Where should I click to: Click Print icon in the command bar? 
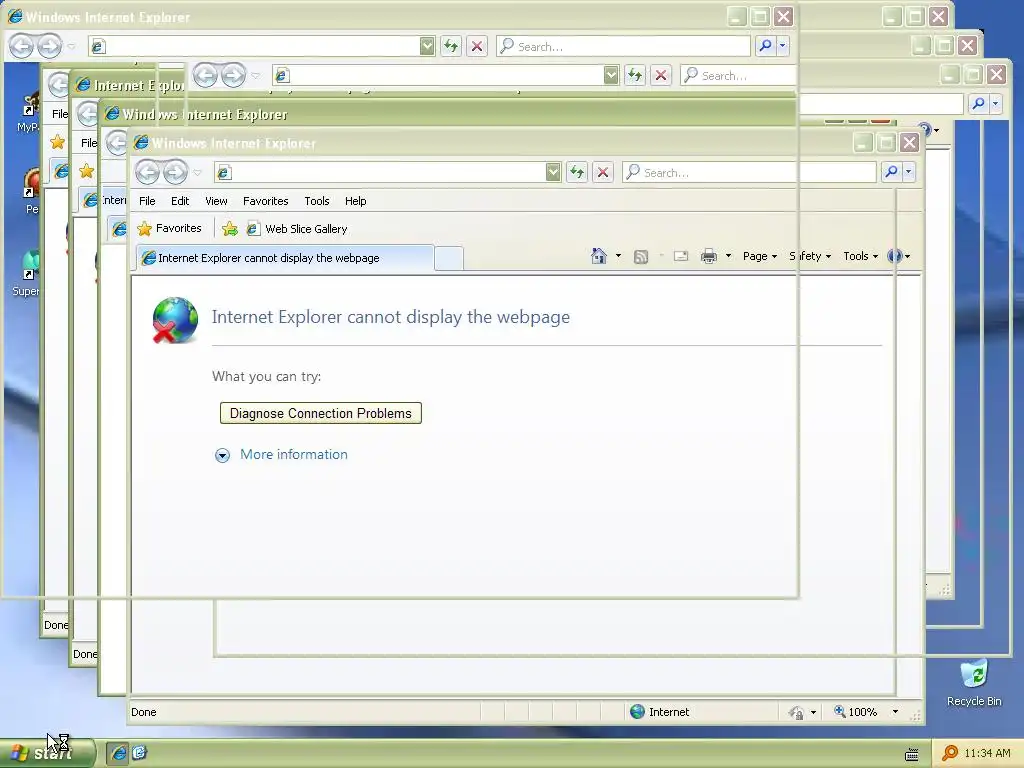point(709,256)
